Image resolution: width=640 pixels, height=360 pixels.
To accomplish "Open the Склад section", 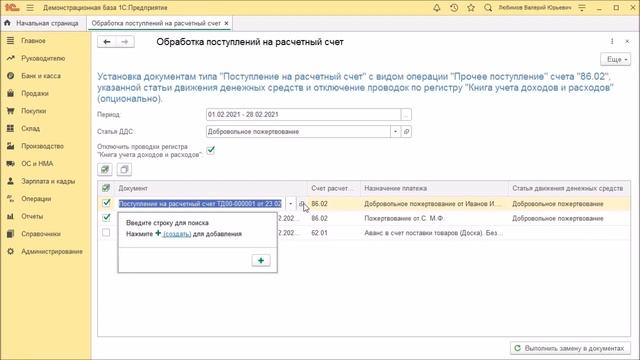I will click(x=30, y=129).
